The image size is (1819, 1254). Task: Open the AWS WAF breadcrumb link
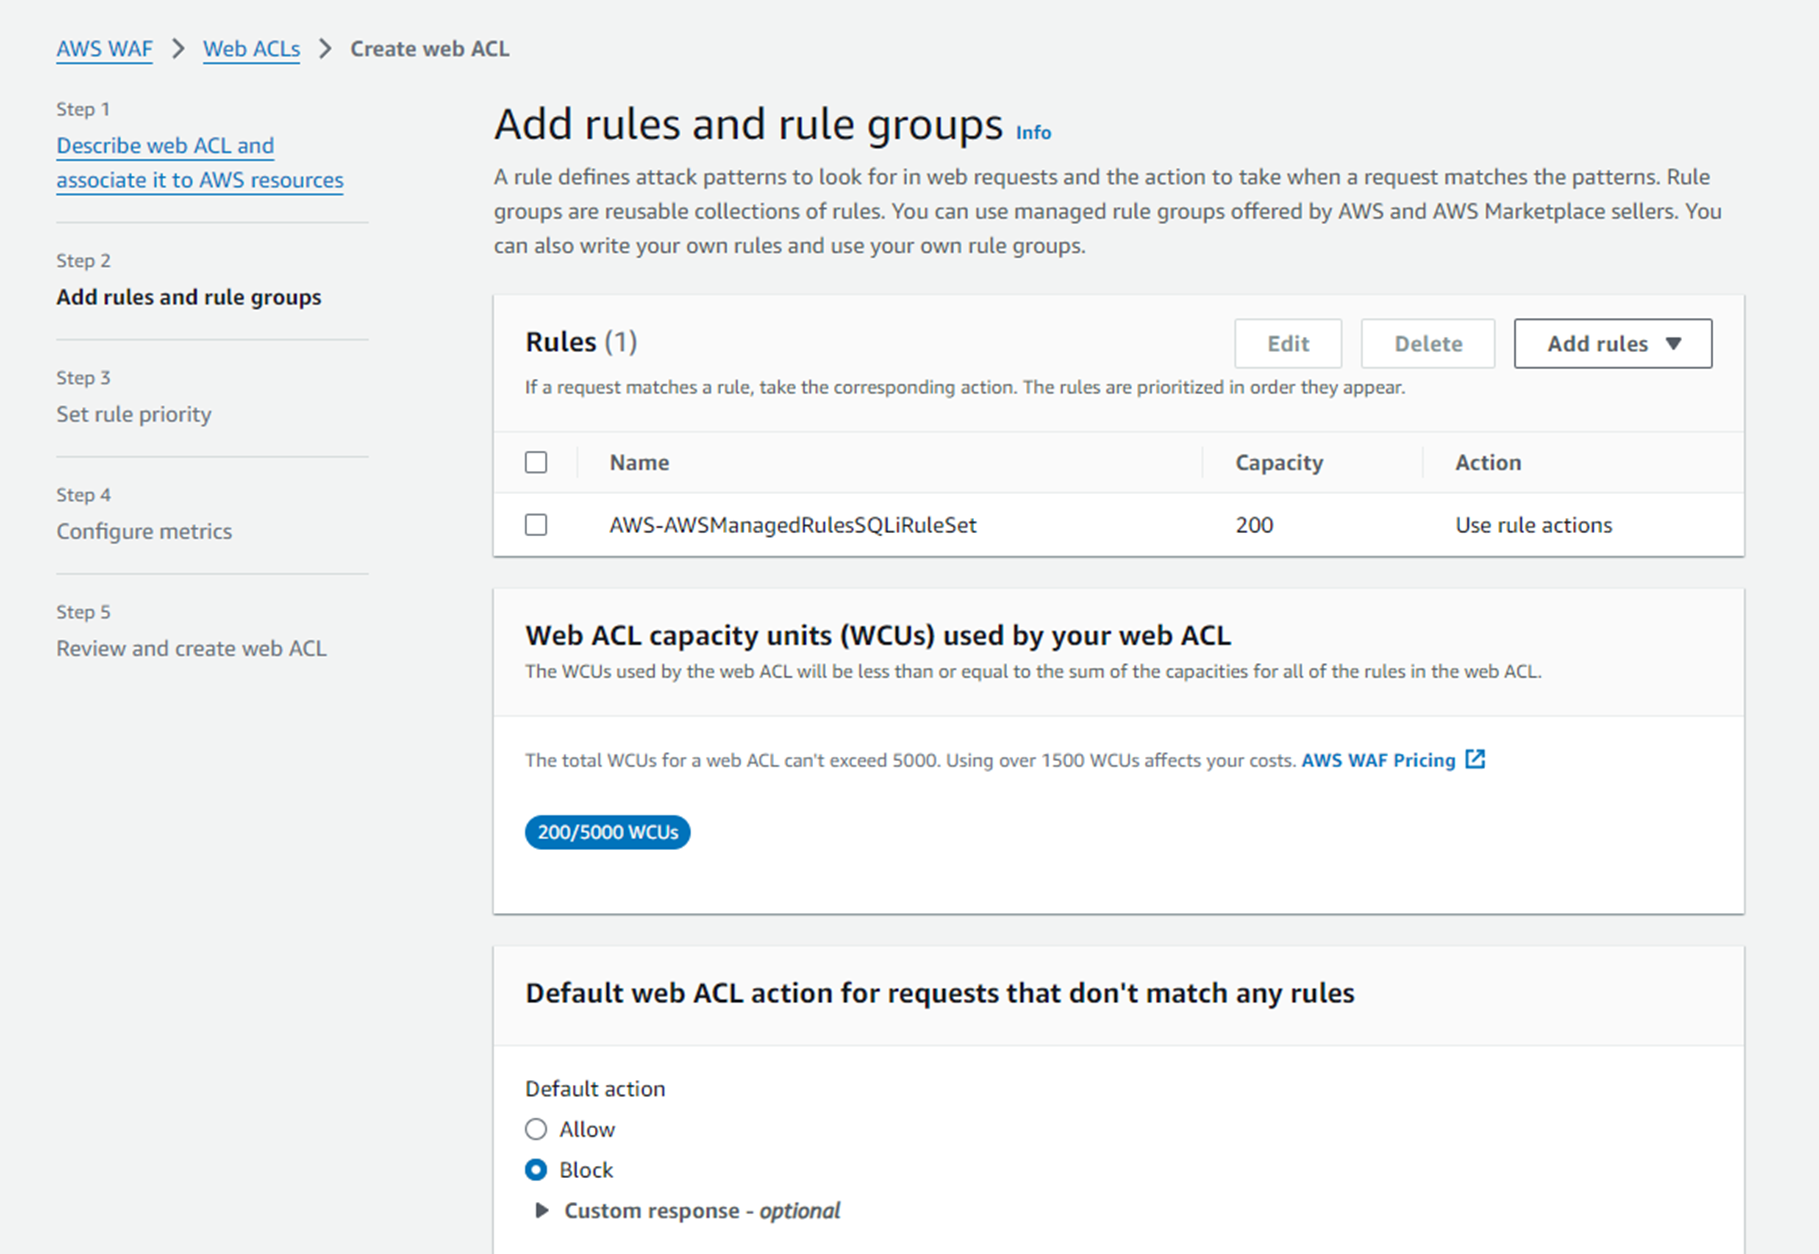[104, 49]
